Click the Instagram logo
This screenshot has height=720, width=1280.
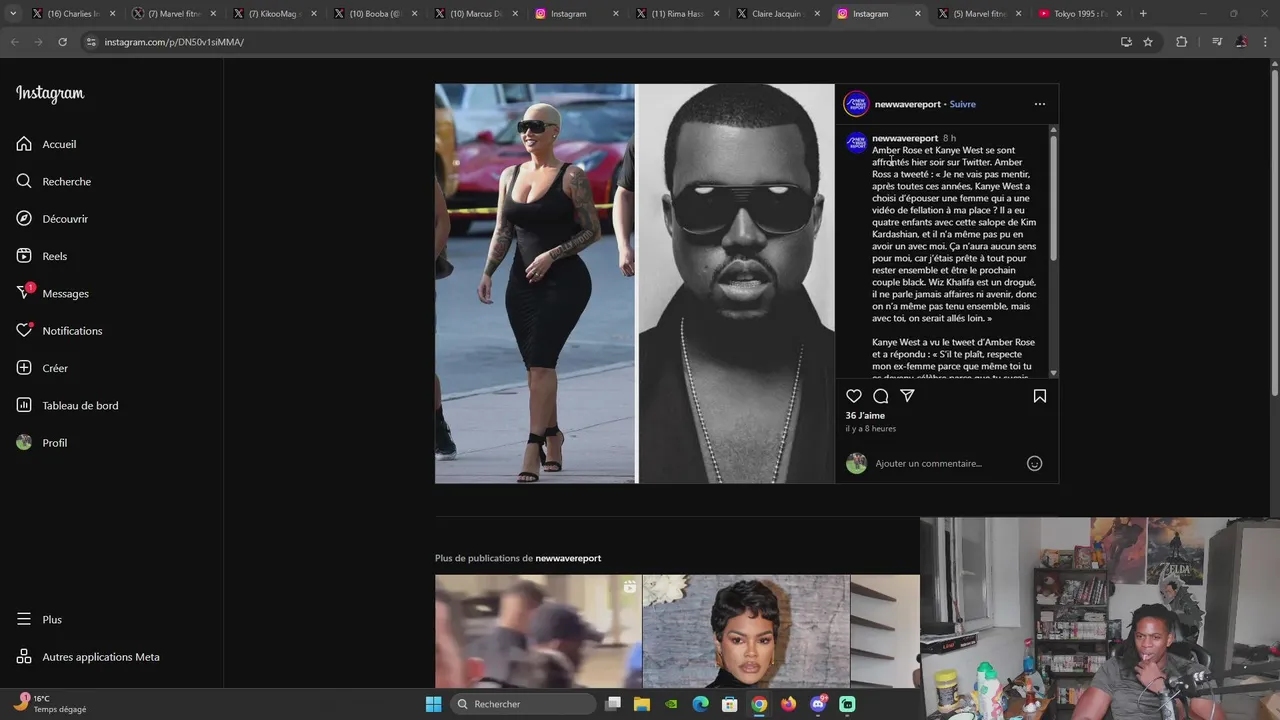click(x=50, y=94)
